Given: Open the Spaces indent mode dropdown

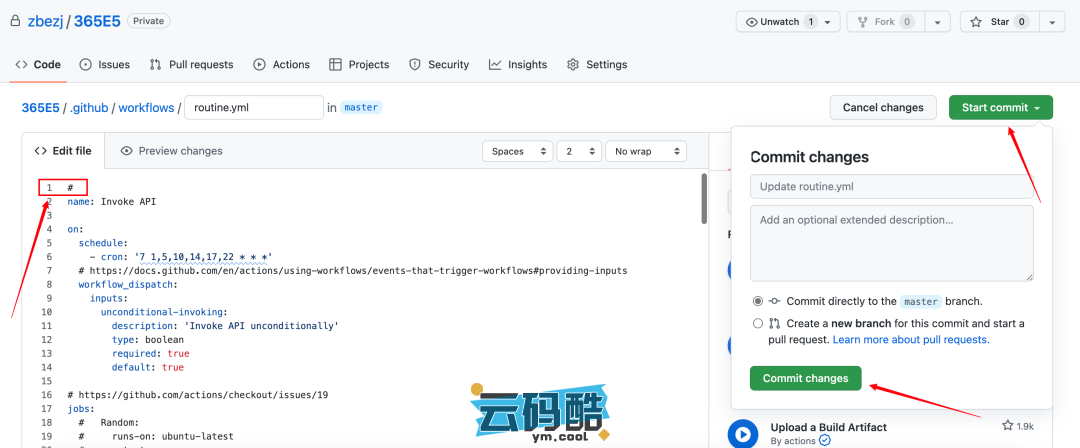Looking at the screenshot, I should [x=517, y=151].
